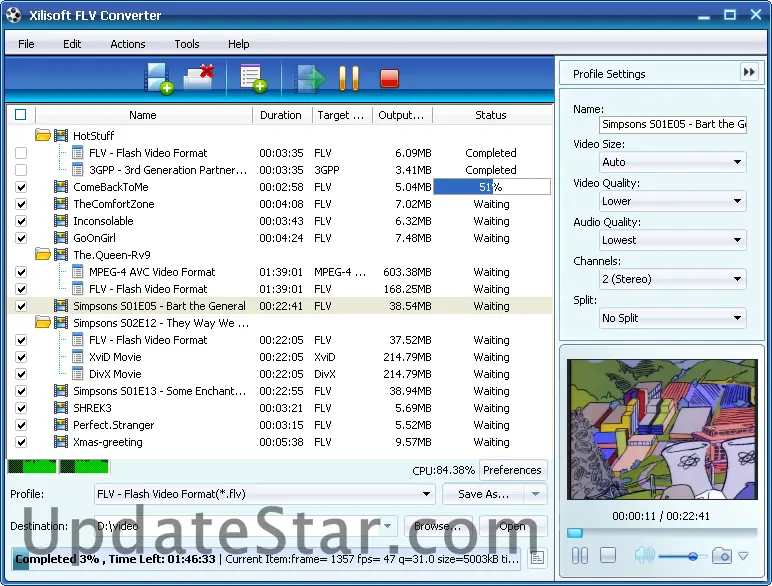Expand the Channels dropdown set to Stereo
This screenshot has width=772, height=586.
(673, 279)
